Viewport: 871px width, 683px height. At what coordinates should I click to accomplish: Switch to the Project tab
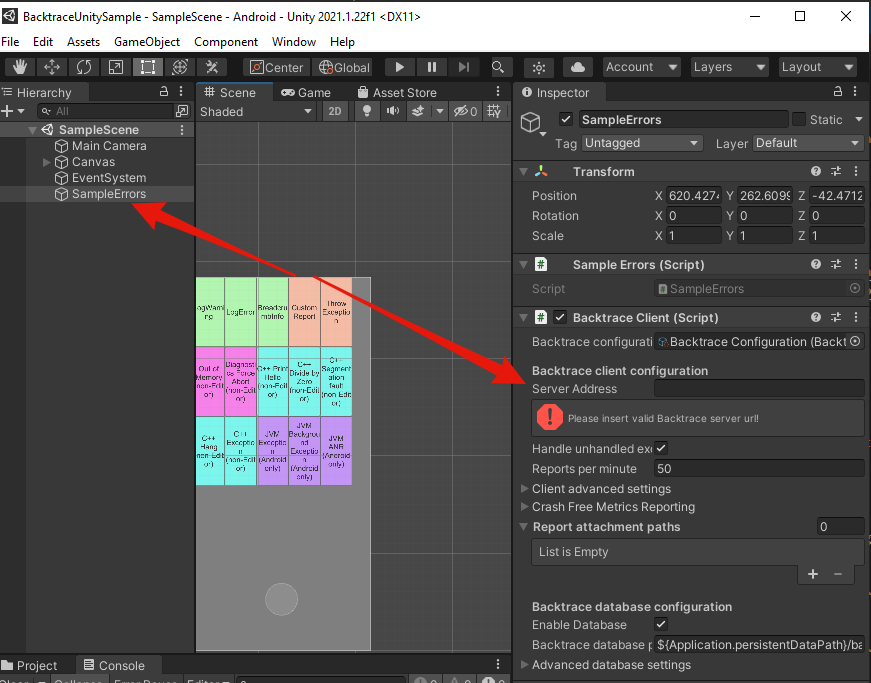point(29,665)
